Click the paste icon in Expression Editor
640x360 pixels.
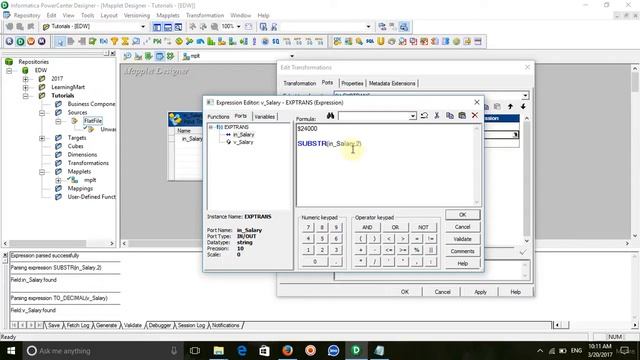462,116
